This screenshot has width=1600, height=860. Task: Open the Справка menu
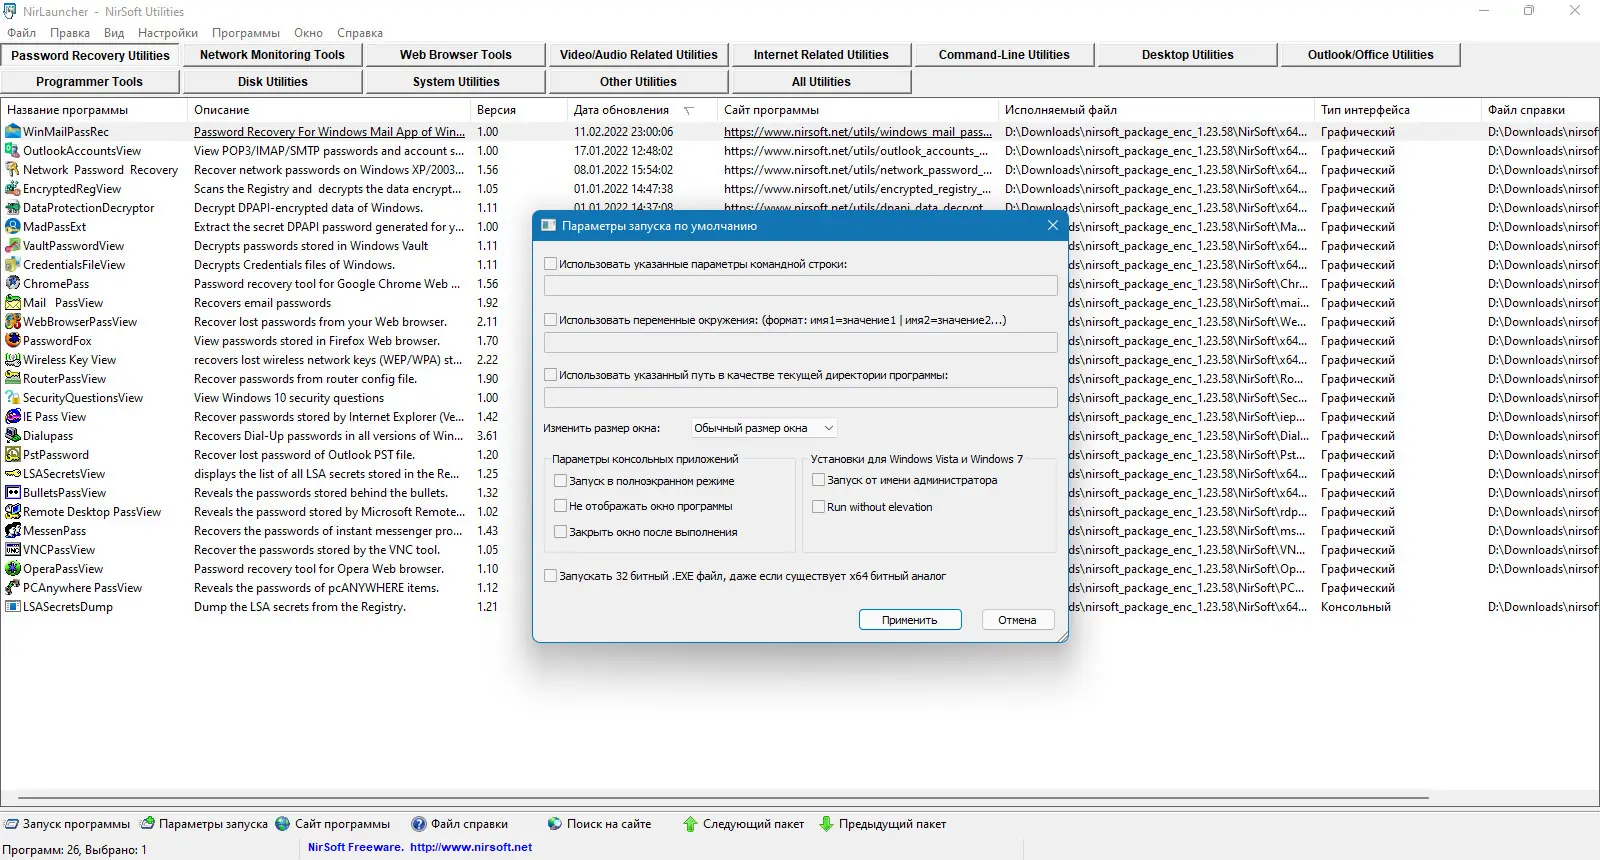(360, 33)
